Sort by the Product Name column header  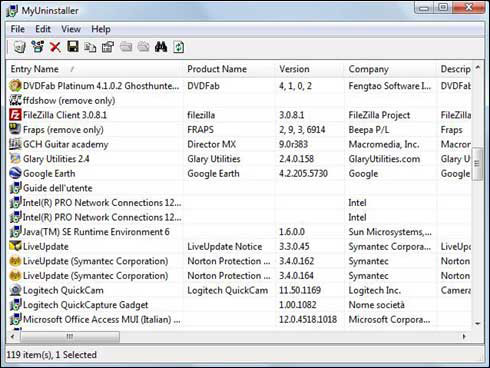pos(229,69)
